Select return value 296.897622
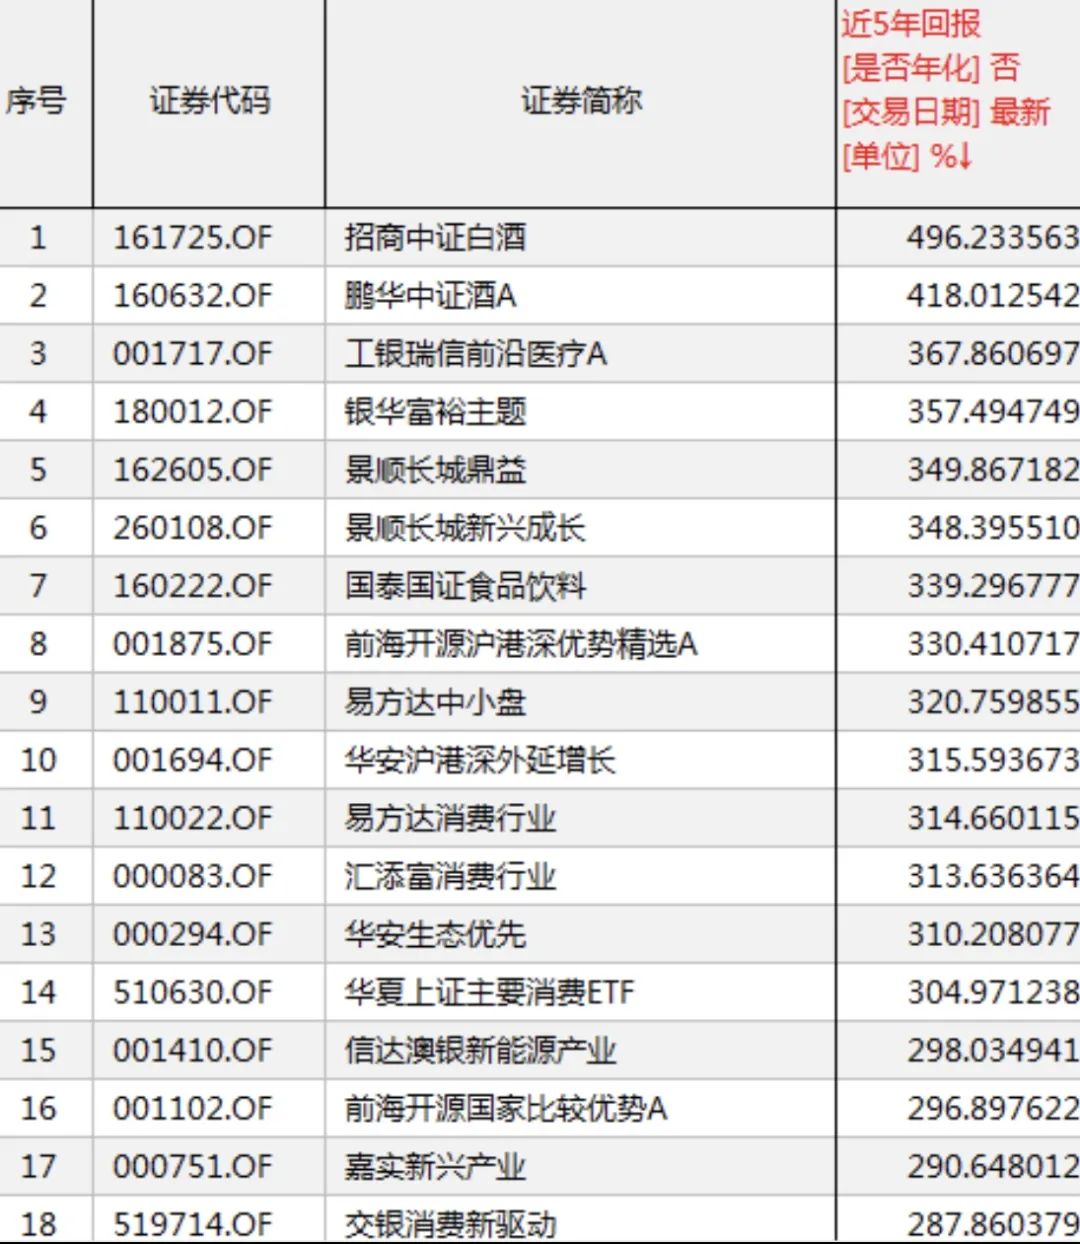The height and width of the screenshot is (1244, 1080). (993, 1108)
